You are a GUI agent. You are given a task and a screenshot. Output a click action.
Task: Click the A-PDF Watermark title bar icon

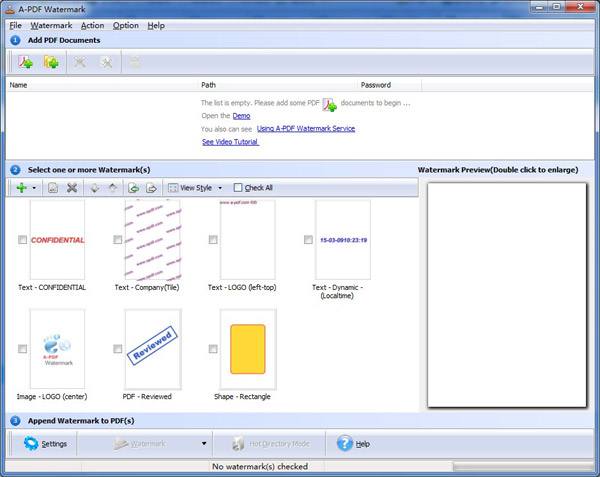[9, 9]
